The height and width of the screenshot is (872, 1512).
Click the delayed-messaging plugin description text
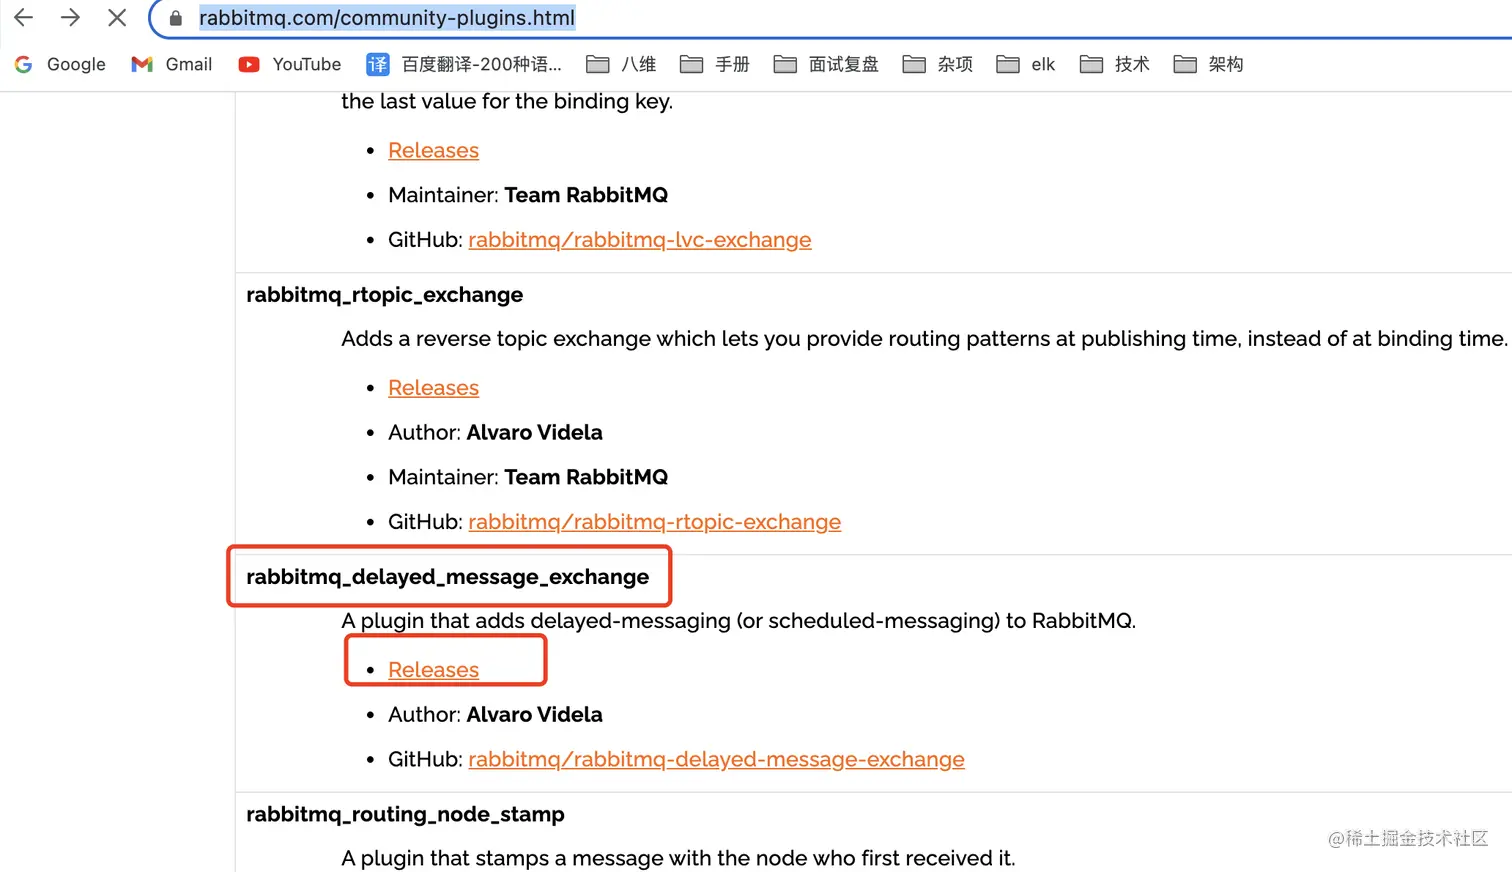738,621
